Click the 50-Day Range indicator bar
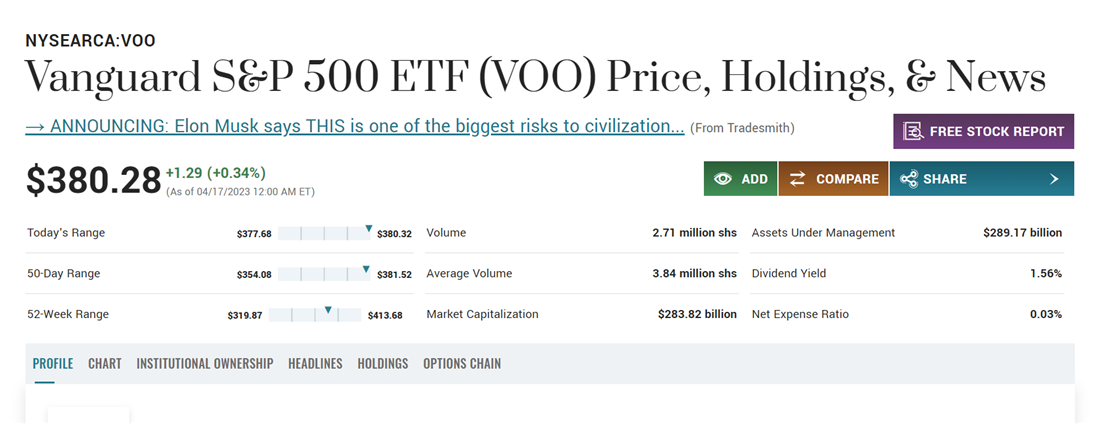The width and height of the screenshot is (1100, 424). (324, 273)
